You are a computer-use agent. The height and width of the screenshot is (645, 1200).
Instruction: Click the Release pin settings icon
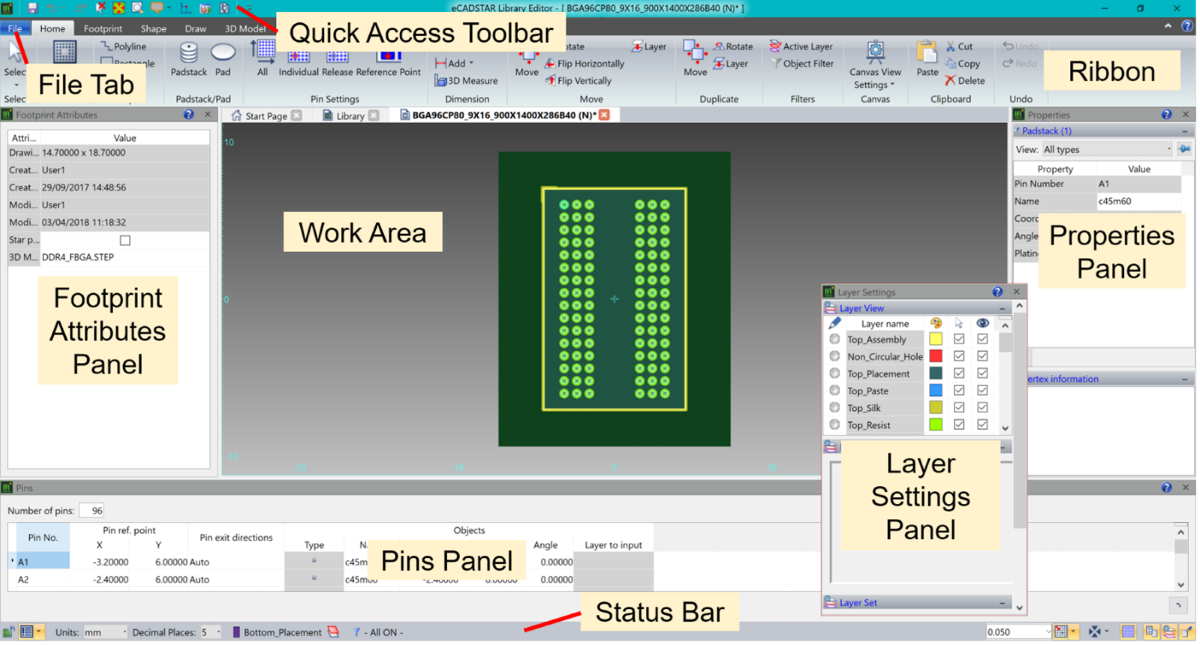point(337,62)
